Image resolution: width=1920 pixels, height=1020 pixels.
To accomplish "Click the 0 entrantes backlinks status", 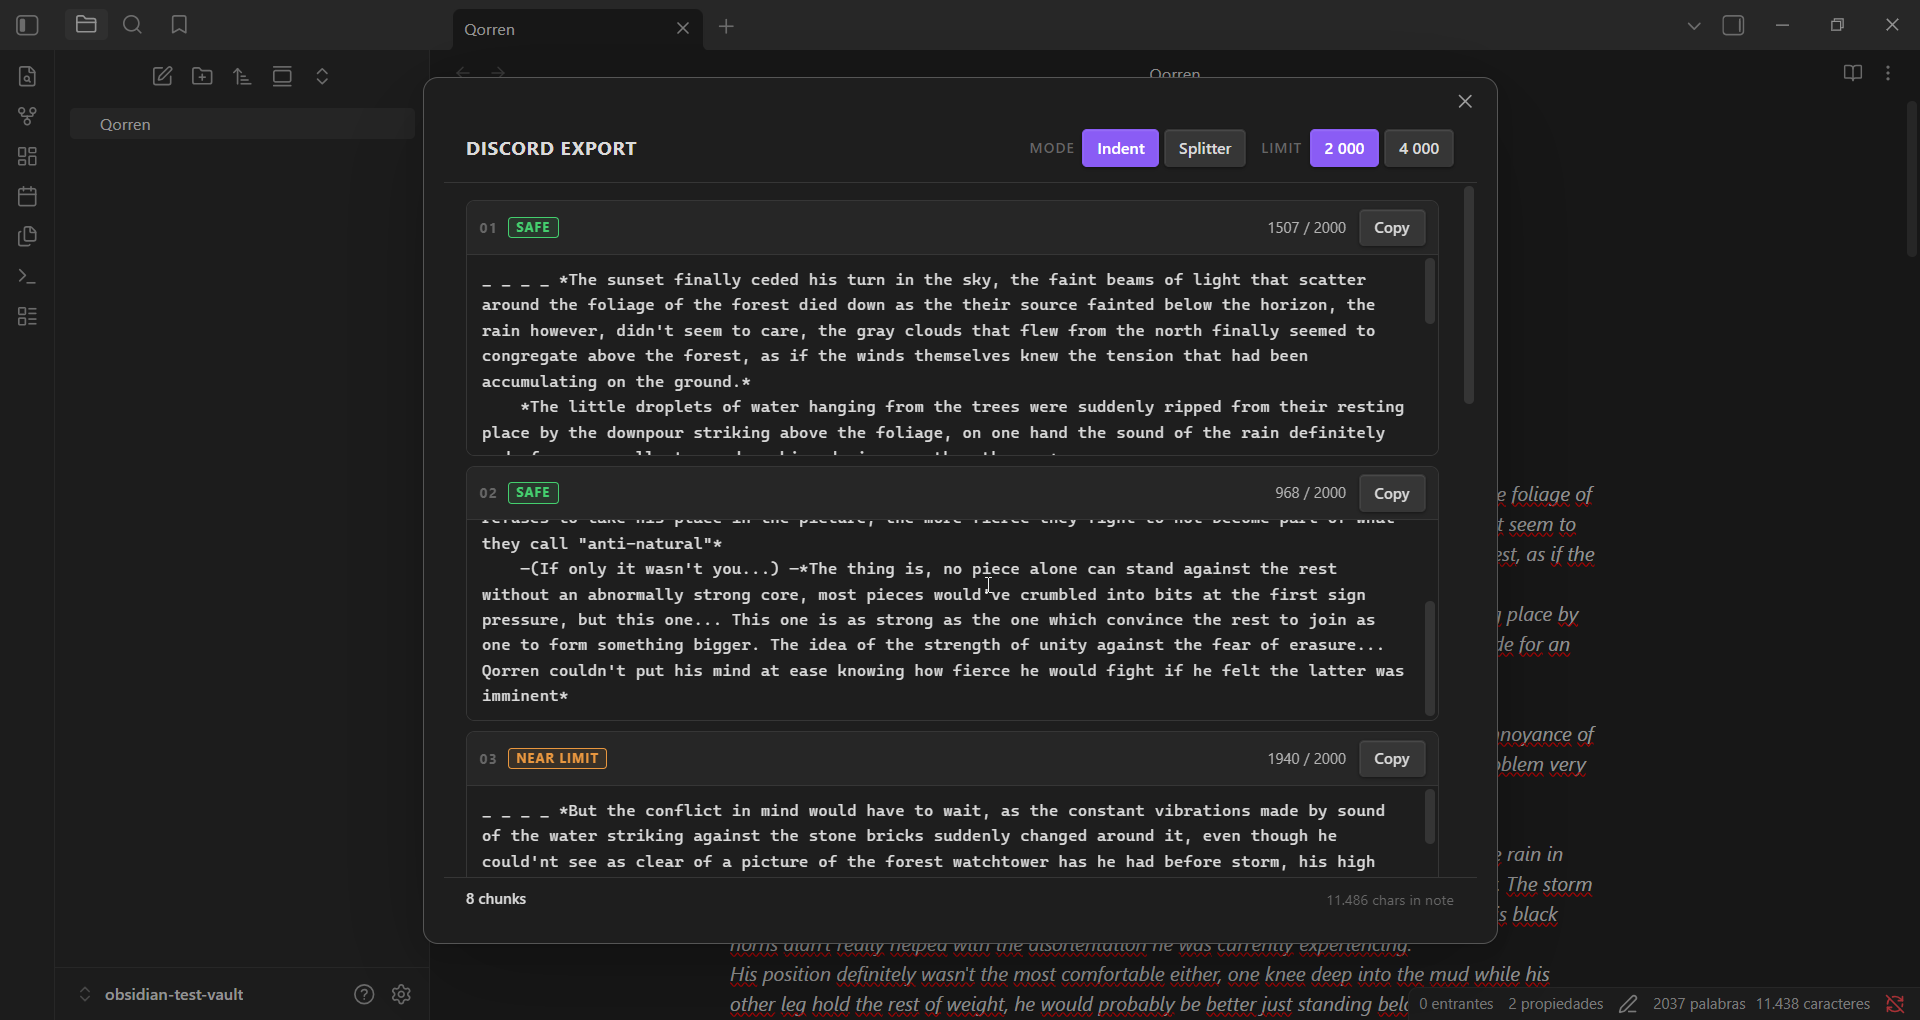I will point(1456,1004).
